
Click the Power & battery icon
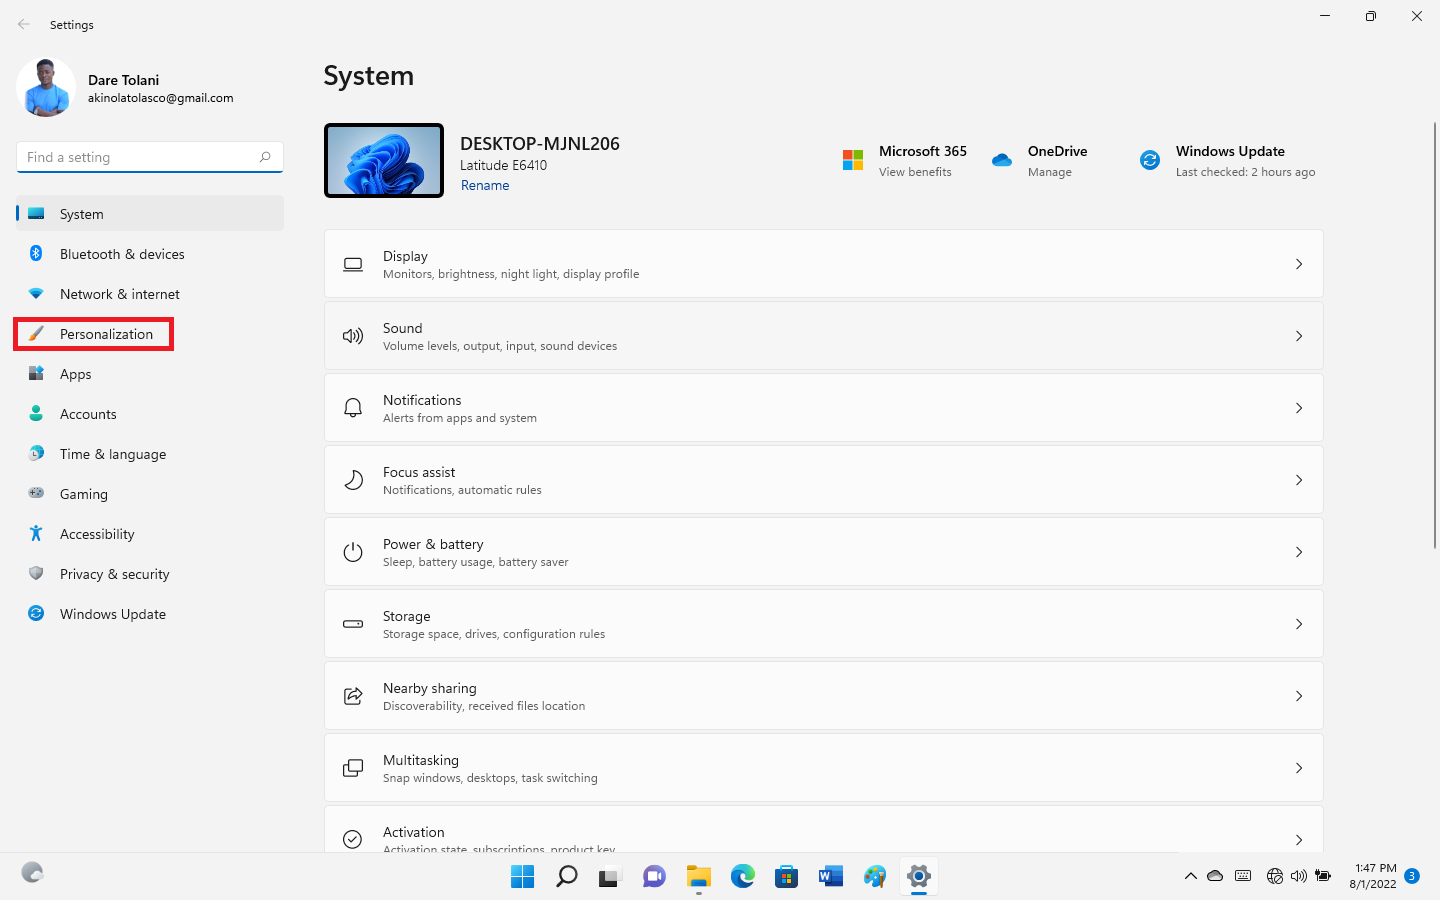click(353, 552)
